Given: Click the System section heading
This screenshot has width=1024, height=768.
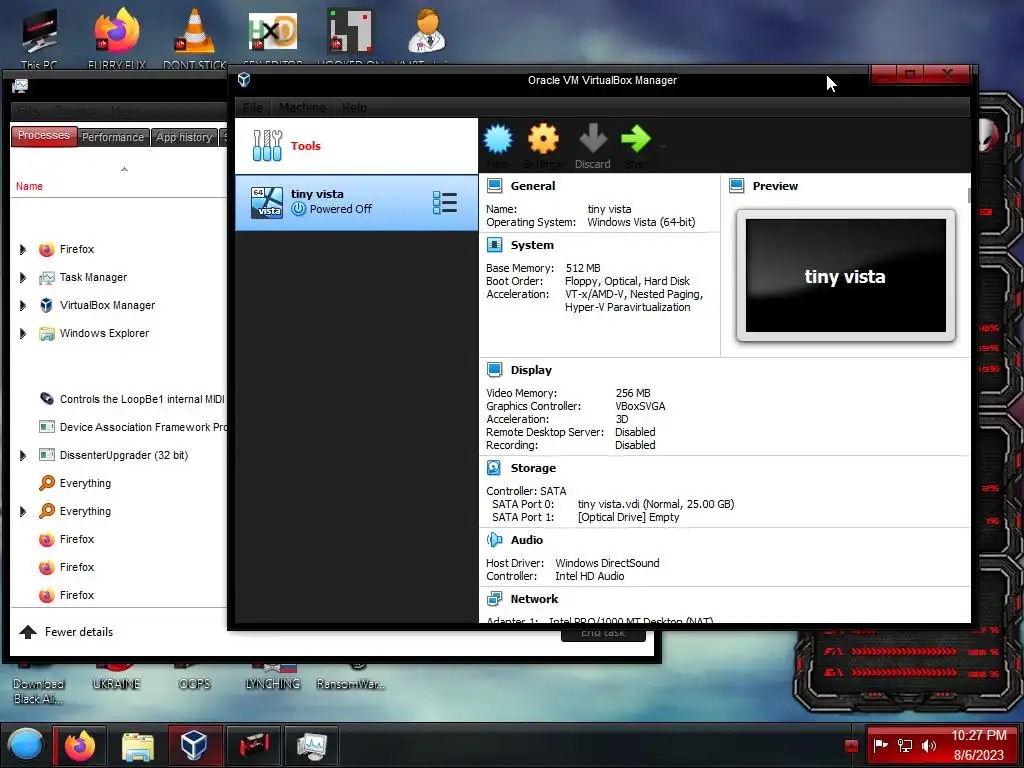Looking at the screenshot, I should (532, 245).
